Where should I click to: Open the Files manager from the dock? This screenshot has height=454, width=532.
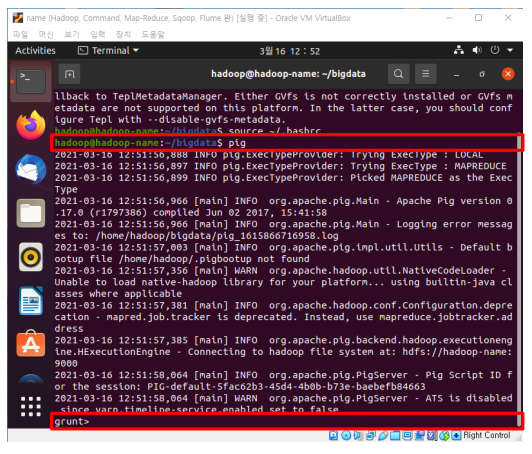31,213
